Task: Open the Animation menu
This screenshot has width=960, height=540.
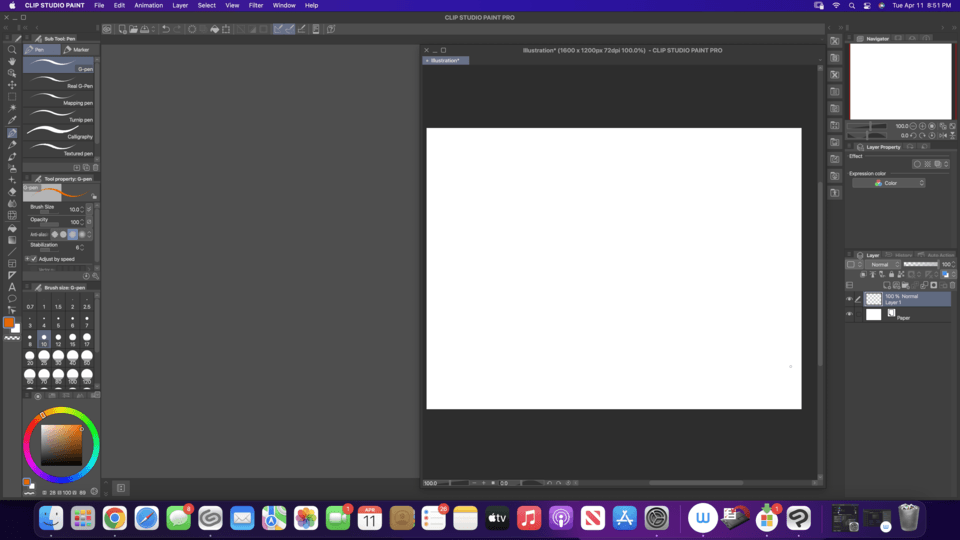Action: pos(149,6)
